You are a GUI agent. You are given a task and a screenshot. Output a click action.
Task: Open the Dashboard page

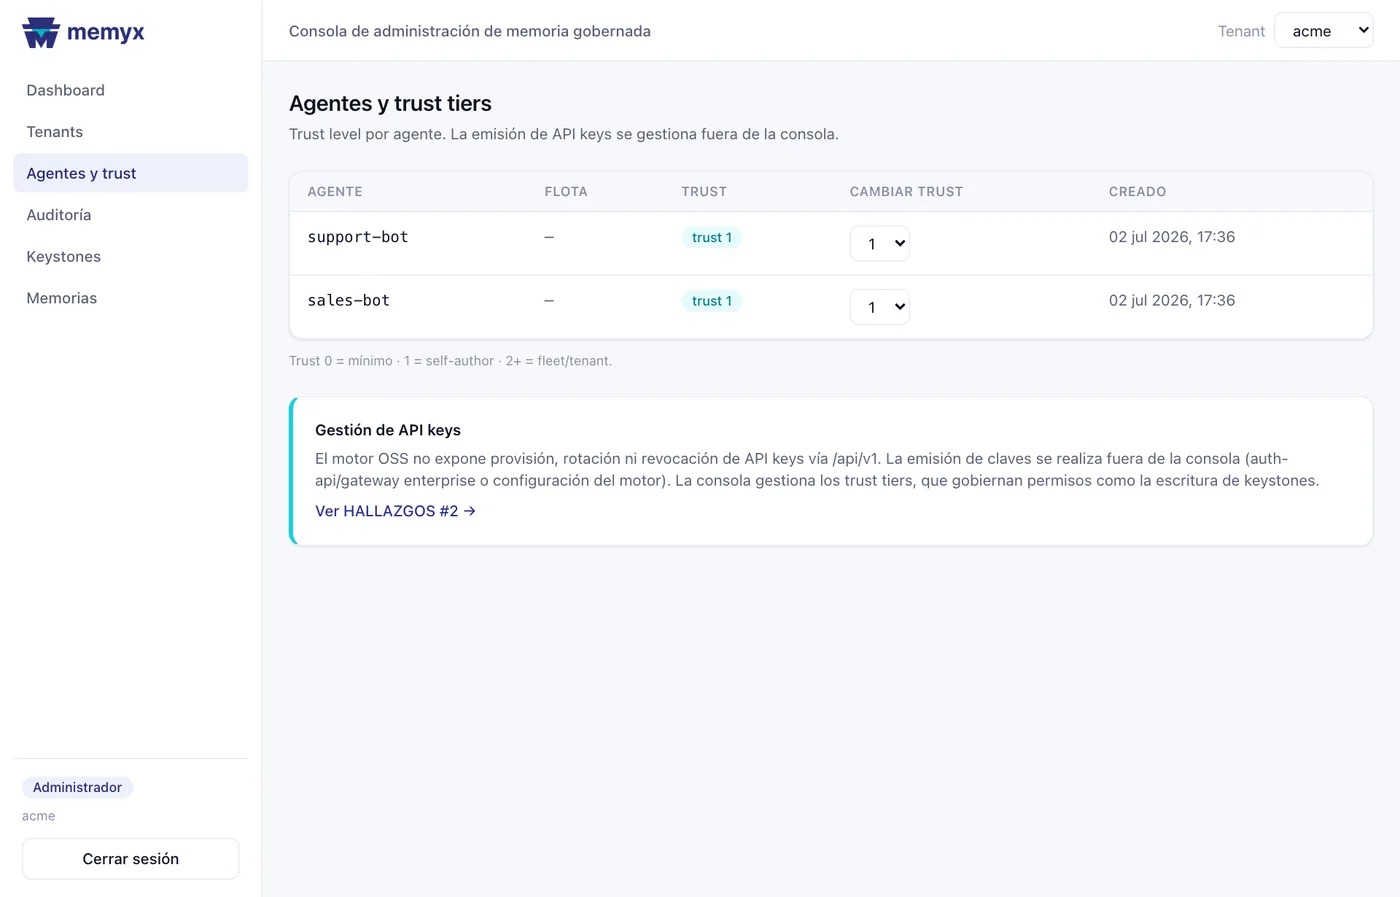130,90
